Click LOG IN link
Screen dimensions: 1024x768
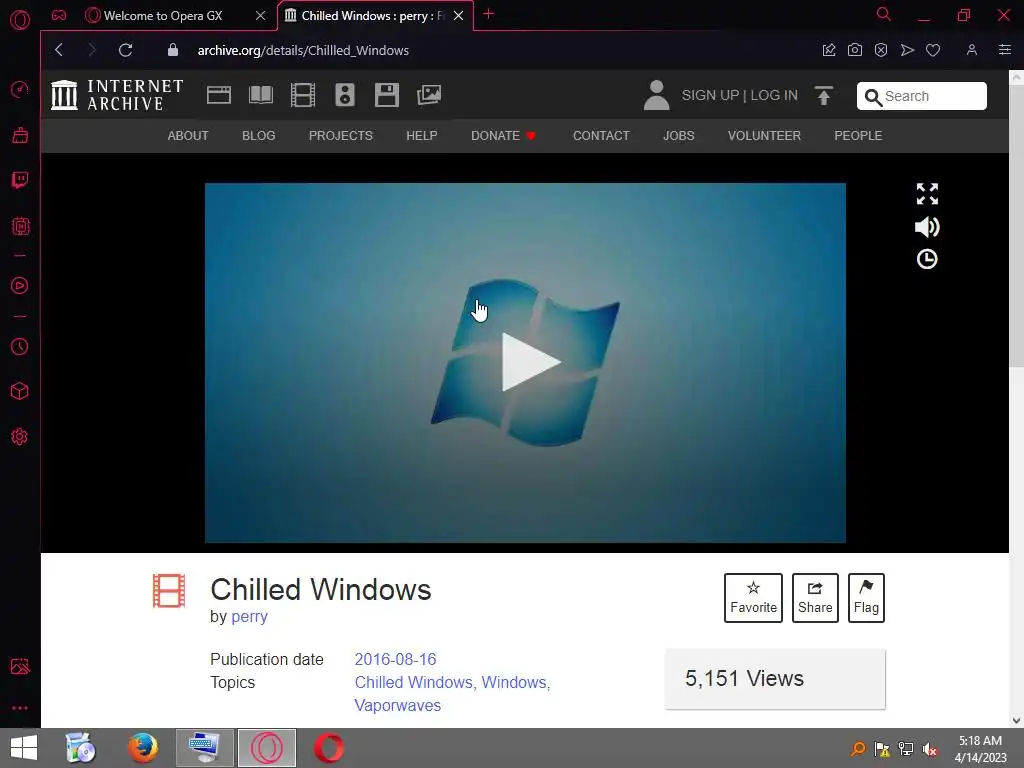[774, 95]
